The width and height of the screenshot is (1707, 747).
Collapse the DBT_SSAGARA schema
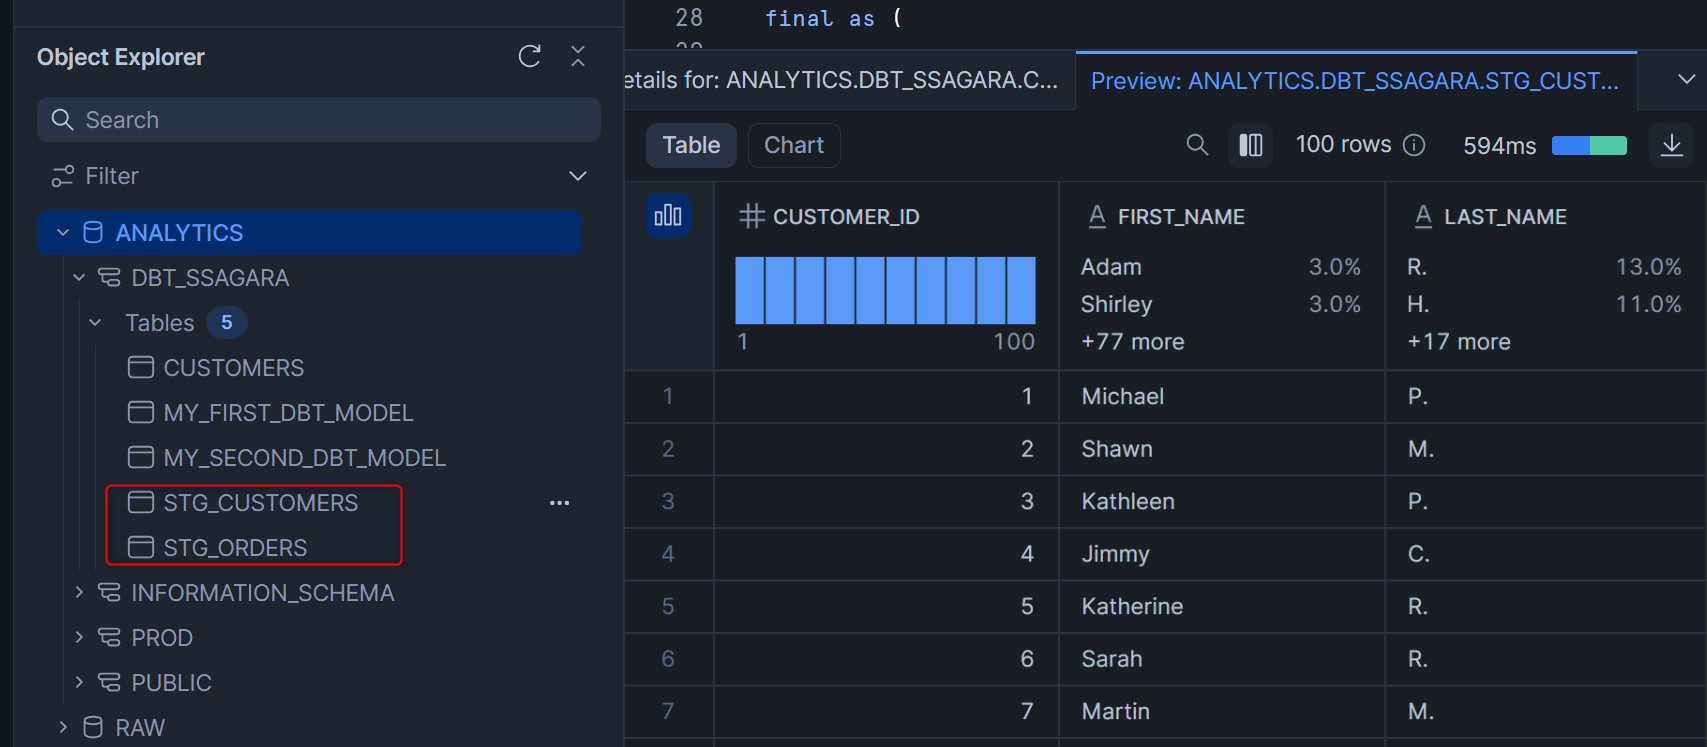point(79,278)
